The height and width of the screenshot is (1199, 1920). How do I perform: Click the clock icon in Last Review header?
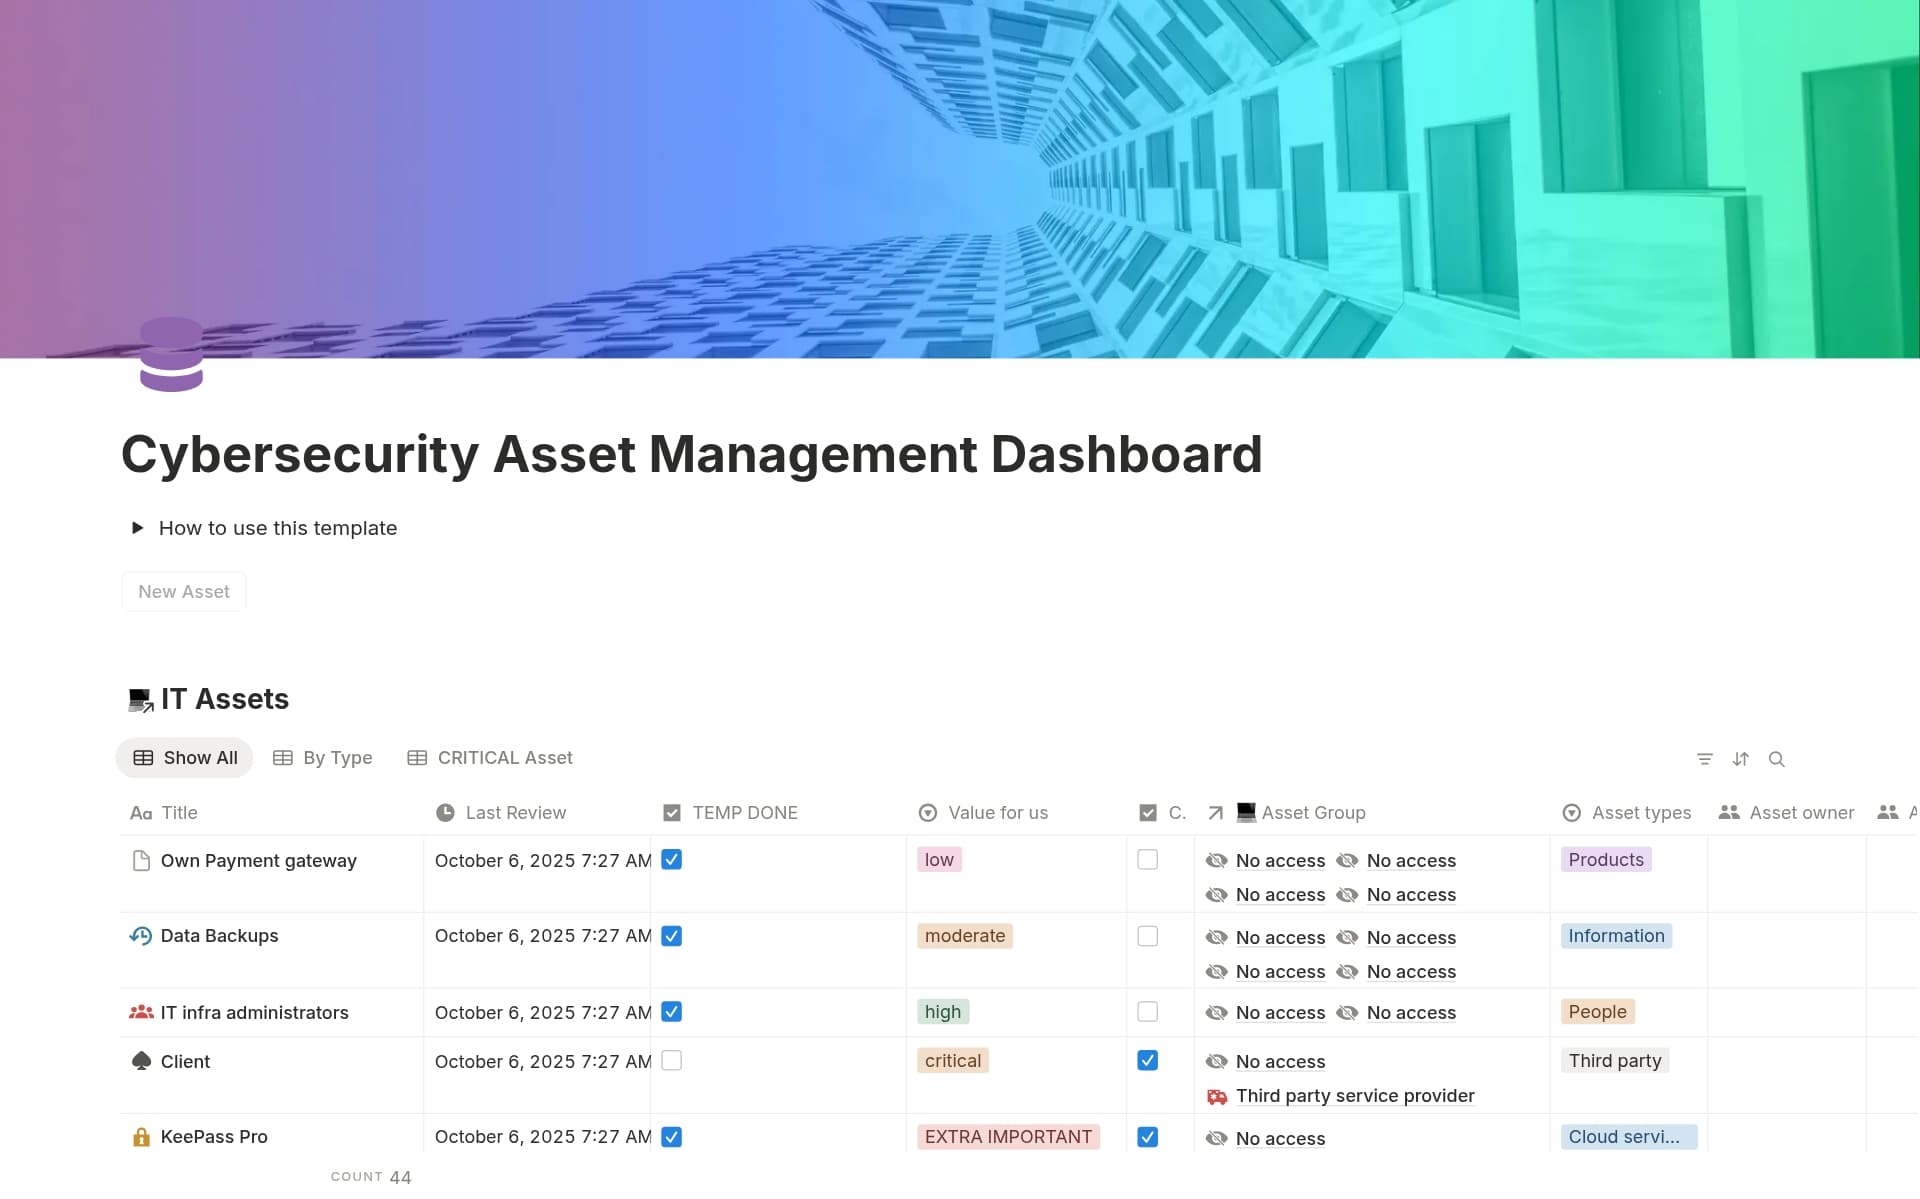click(x=444, y=812)
